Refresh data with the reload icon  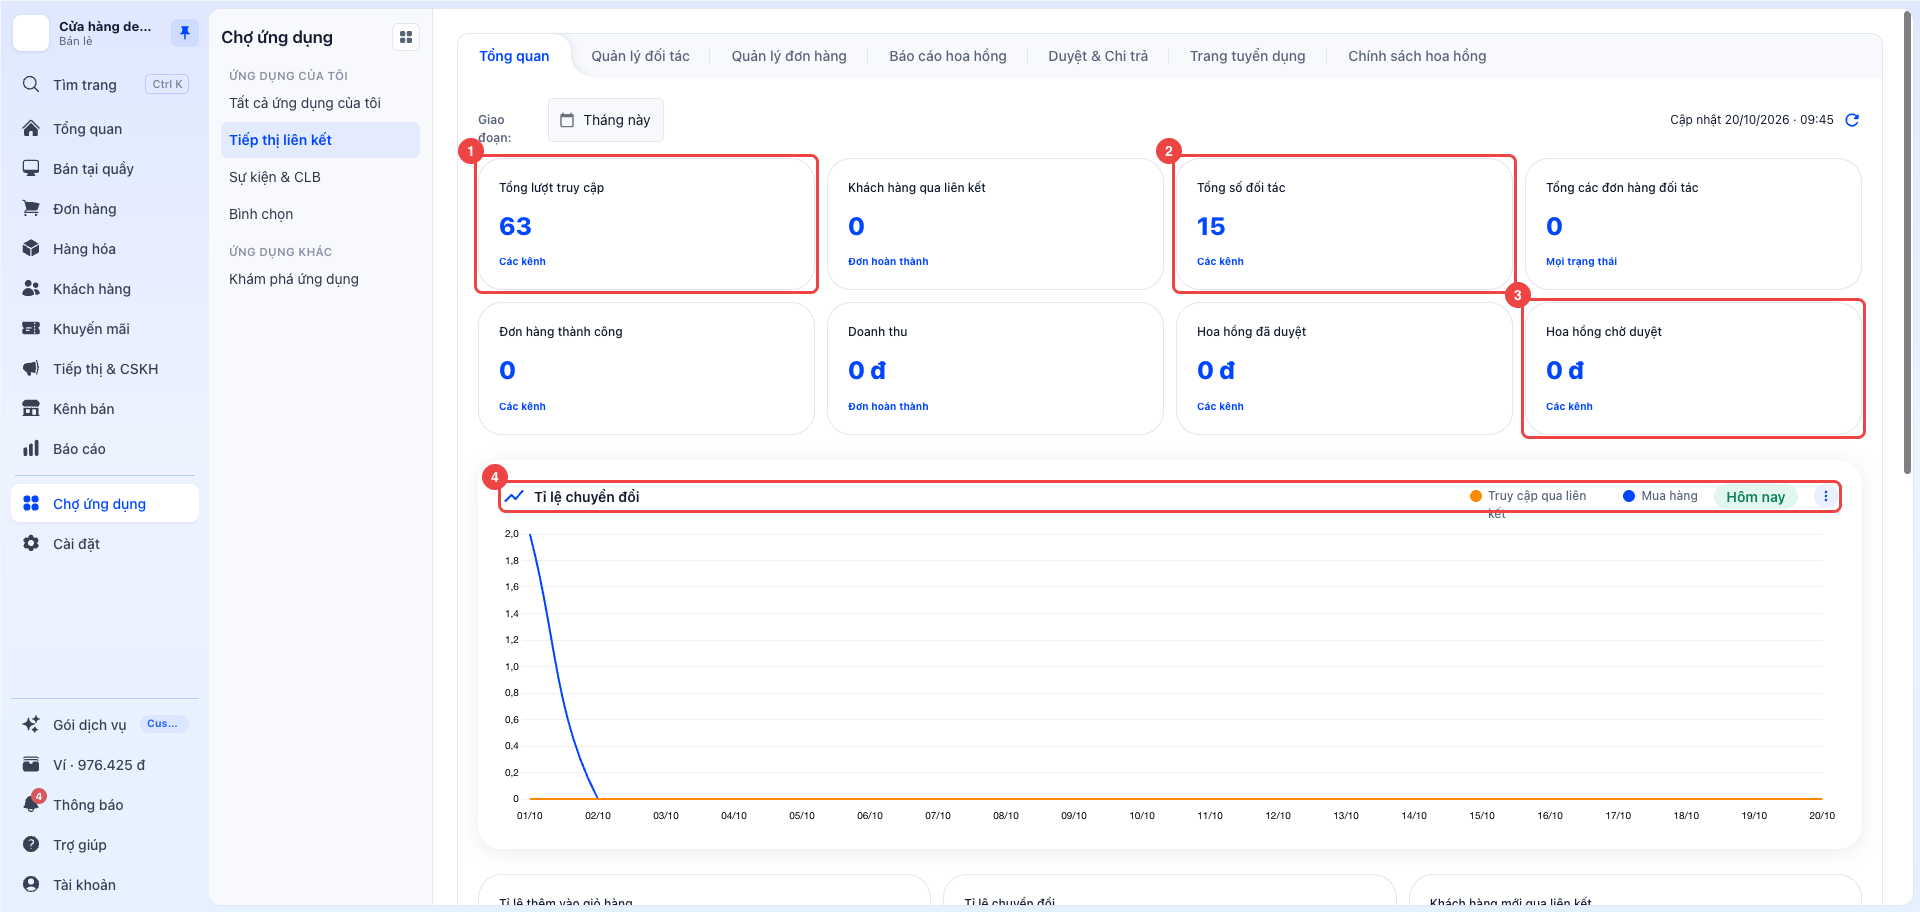pyautogui.click(x=1852, y=120)
